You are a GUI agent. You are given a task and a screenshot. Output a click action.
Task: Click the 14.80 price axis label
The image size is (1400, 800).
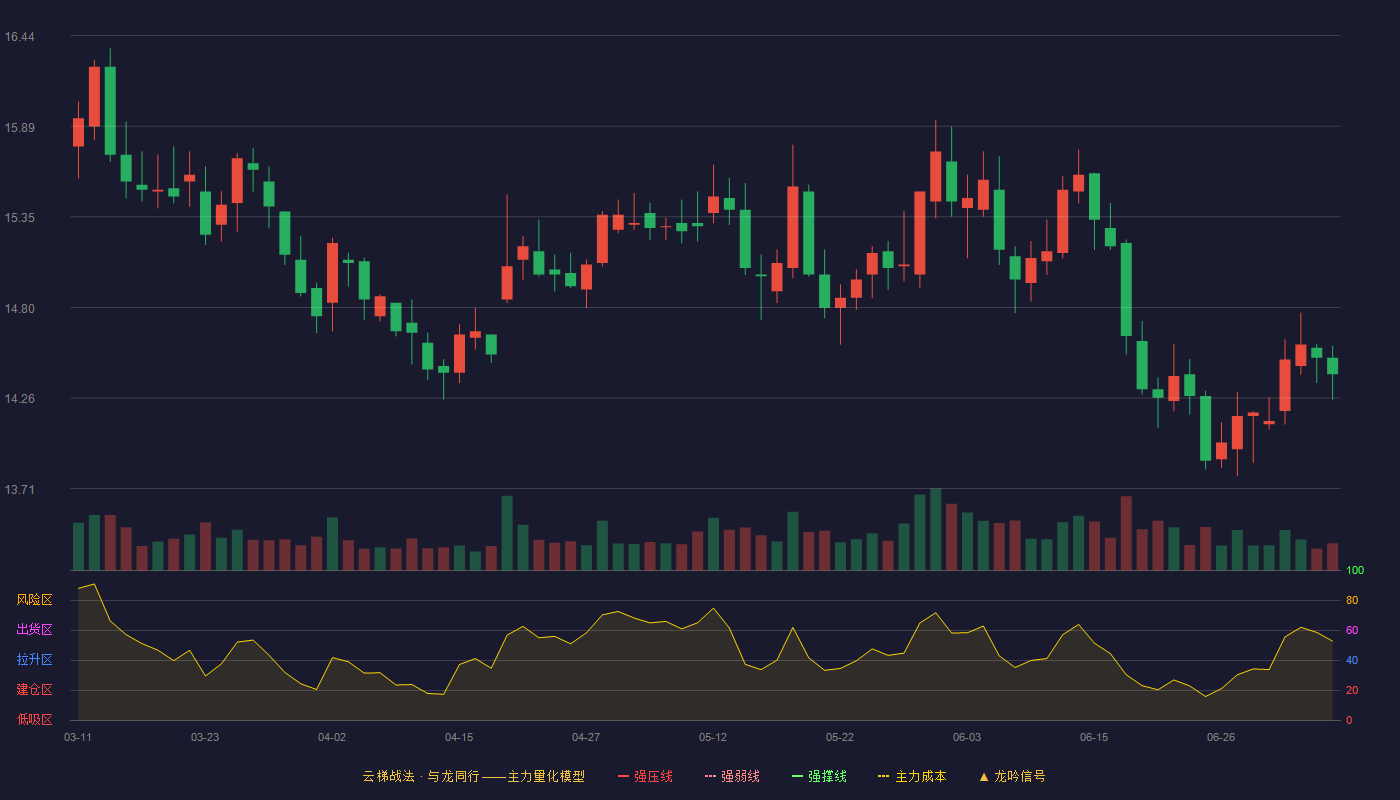(x=19, y=309)
